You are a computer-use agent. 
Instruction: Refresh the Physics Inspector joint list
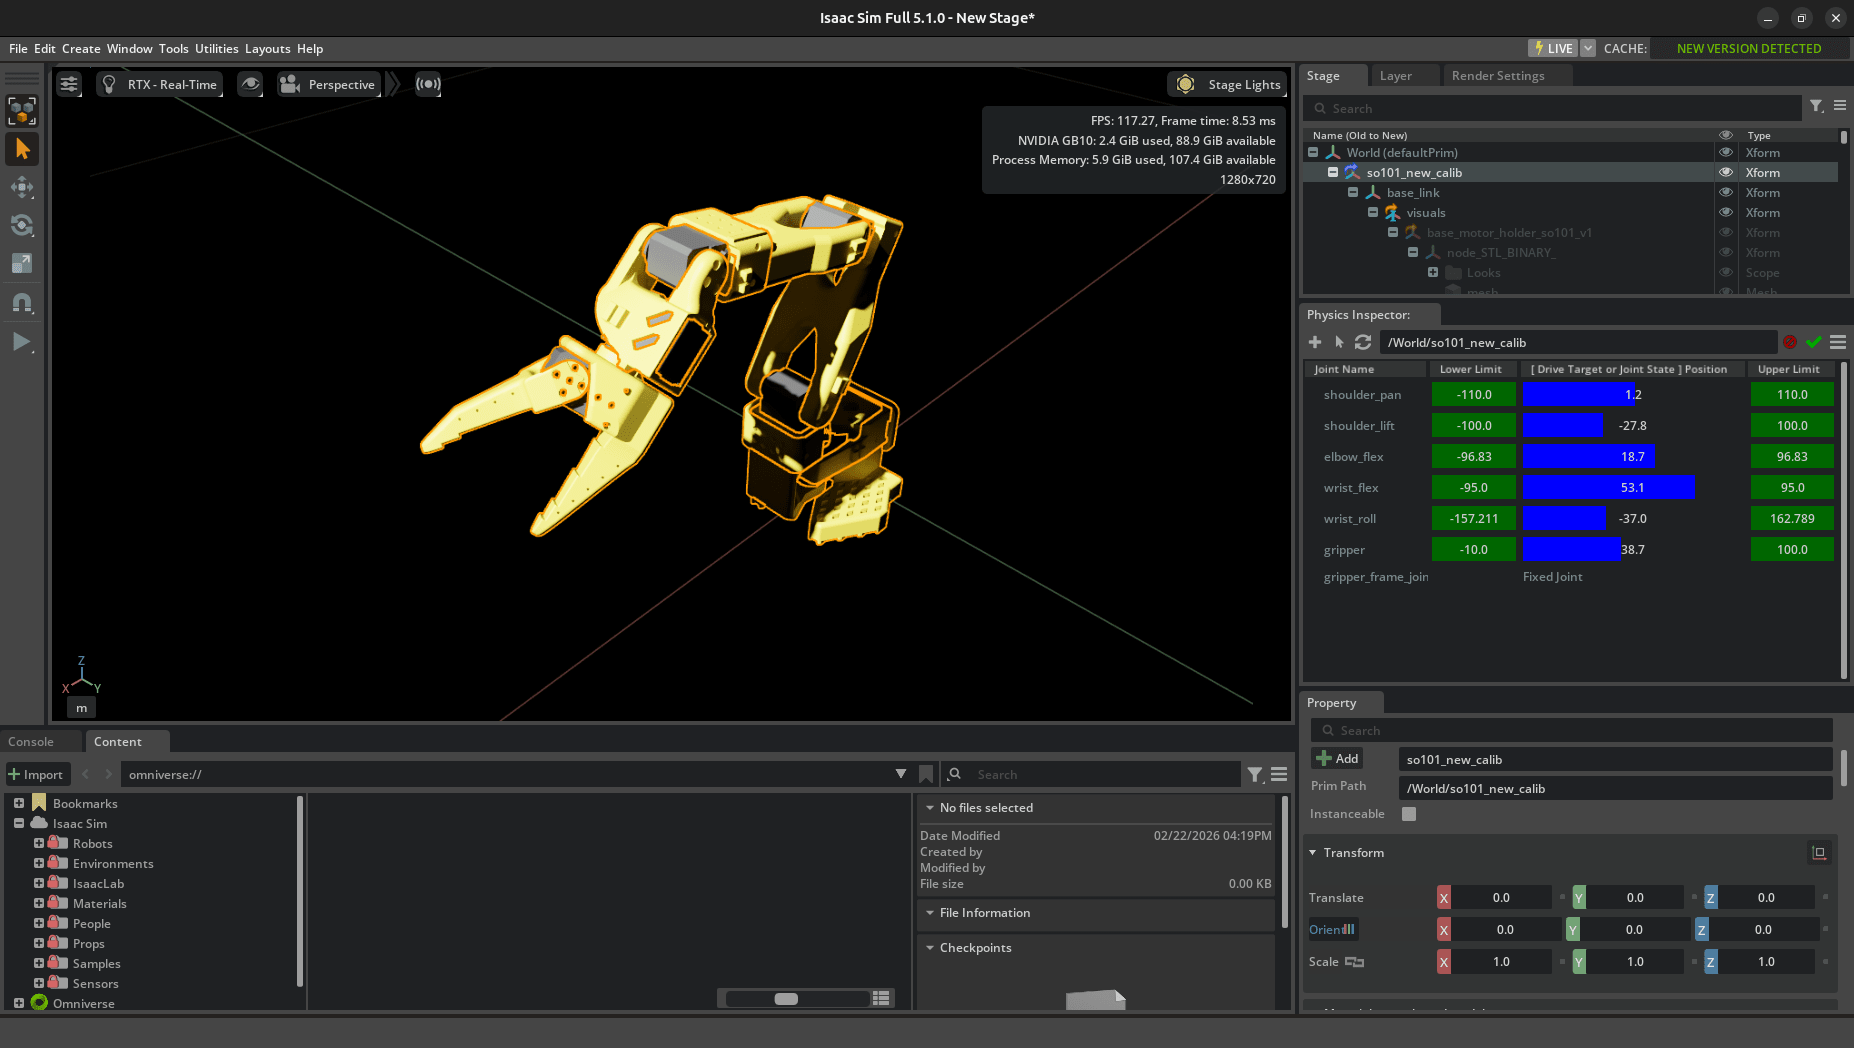[x=1363, y=342]
